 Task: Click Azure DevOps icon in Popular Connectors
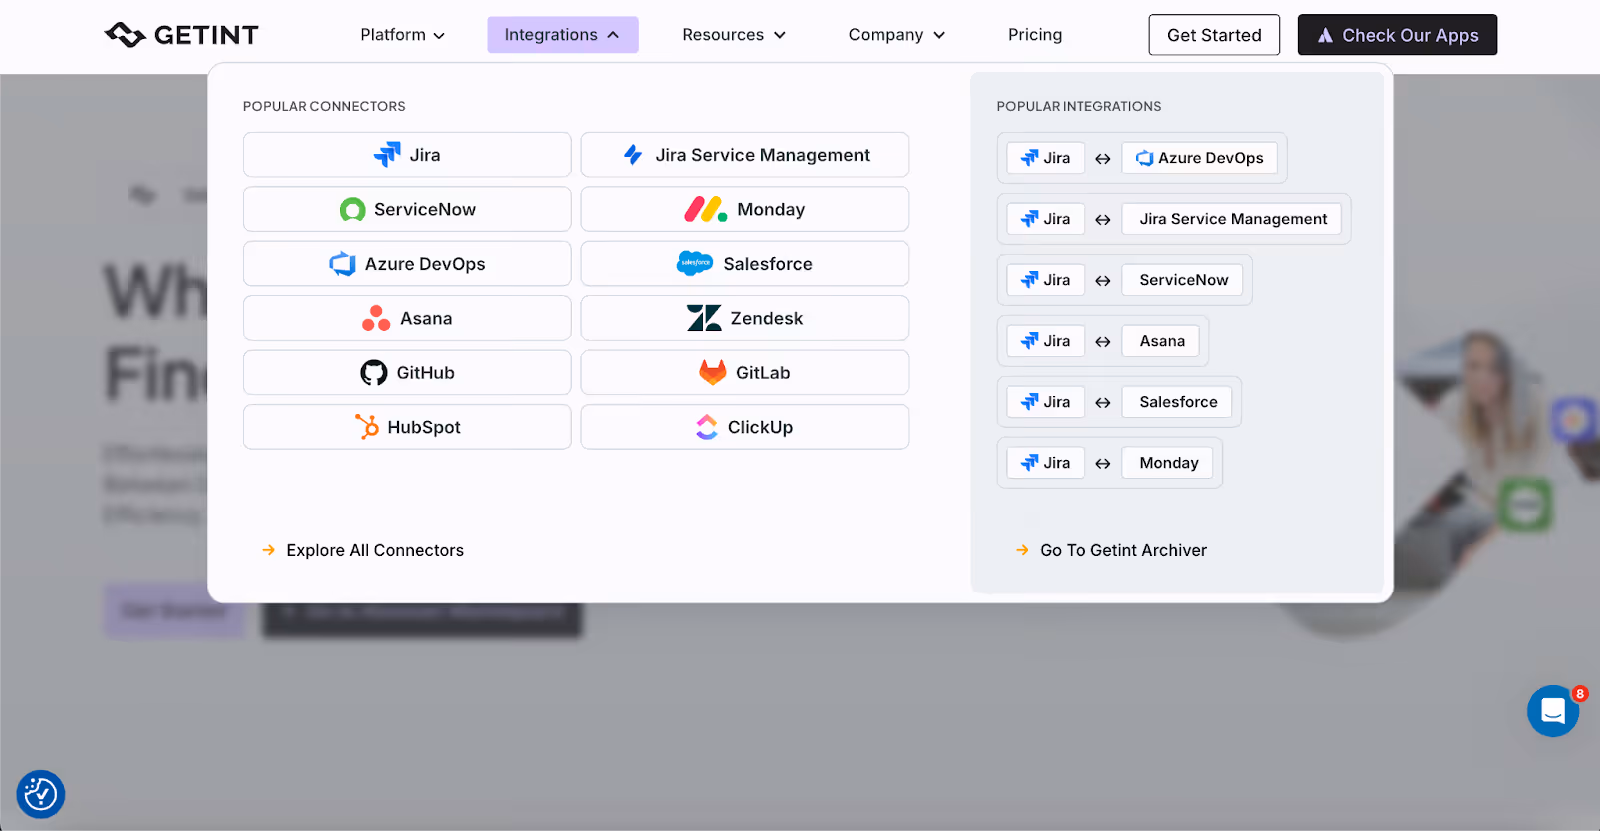click(x=342, y=264)
